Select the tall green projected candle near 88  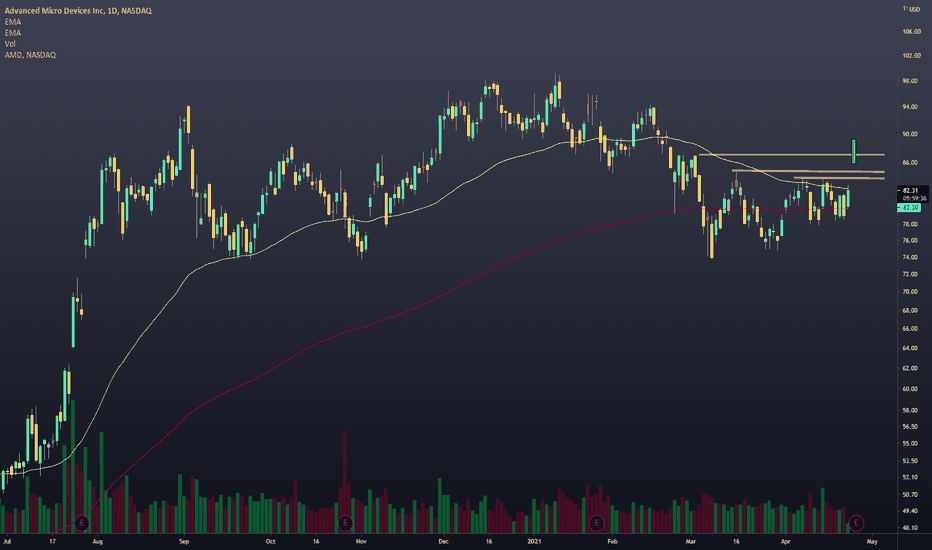coord(854,151)
